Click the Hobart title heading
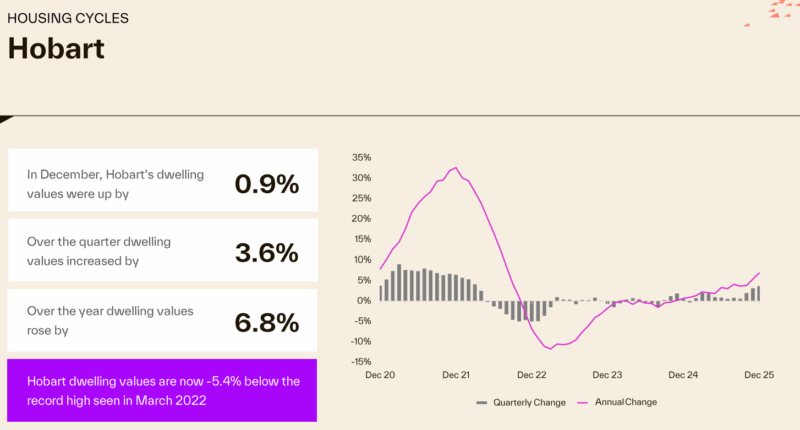 (57, 48)
